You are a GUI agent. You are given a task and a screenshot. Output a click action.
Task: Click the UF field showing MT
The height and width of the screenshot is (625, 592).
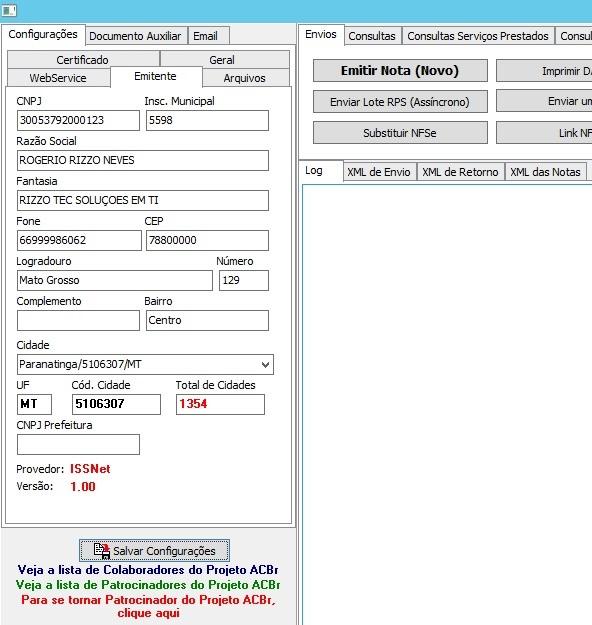(34, 404)
